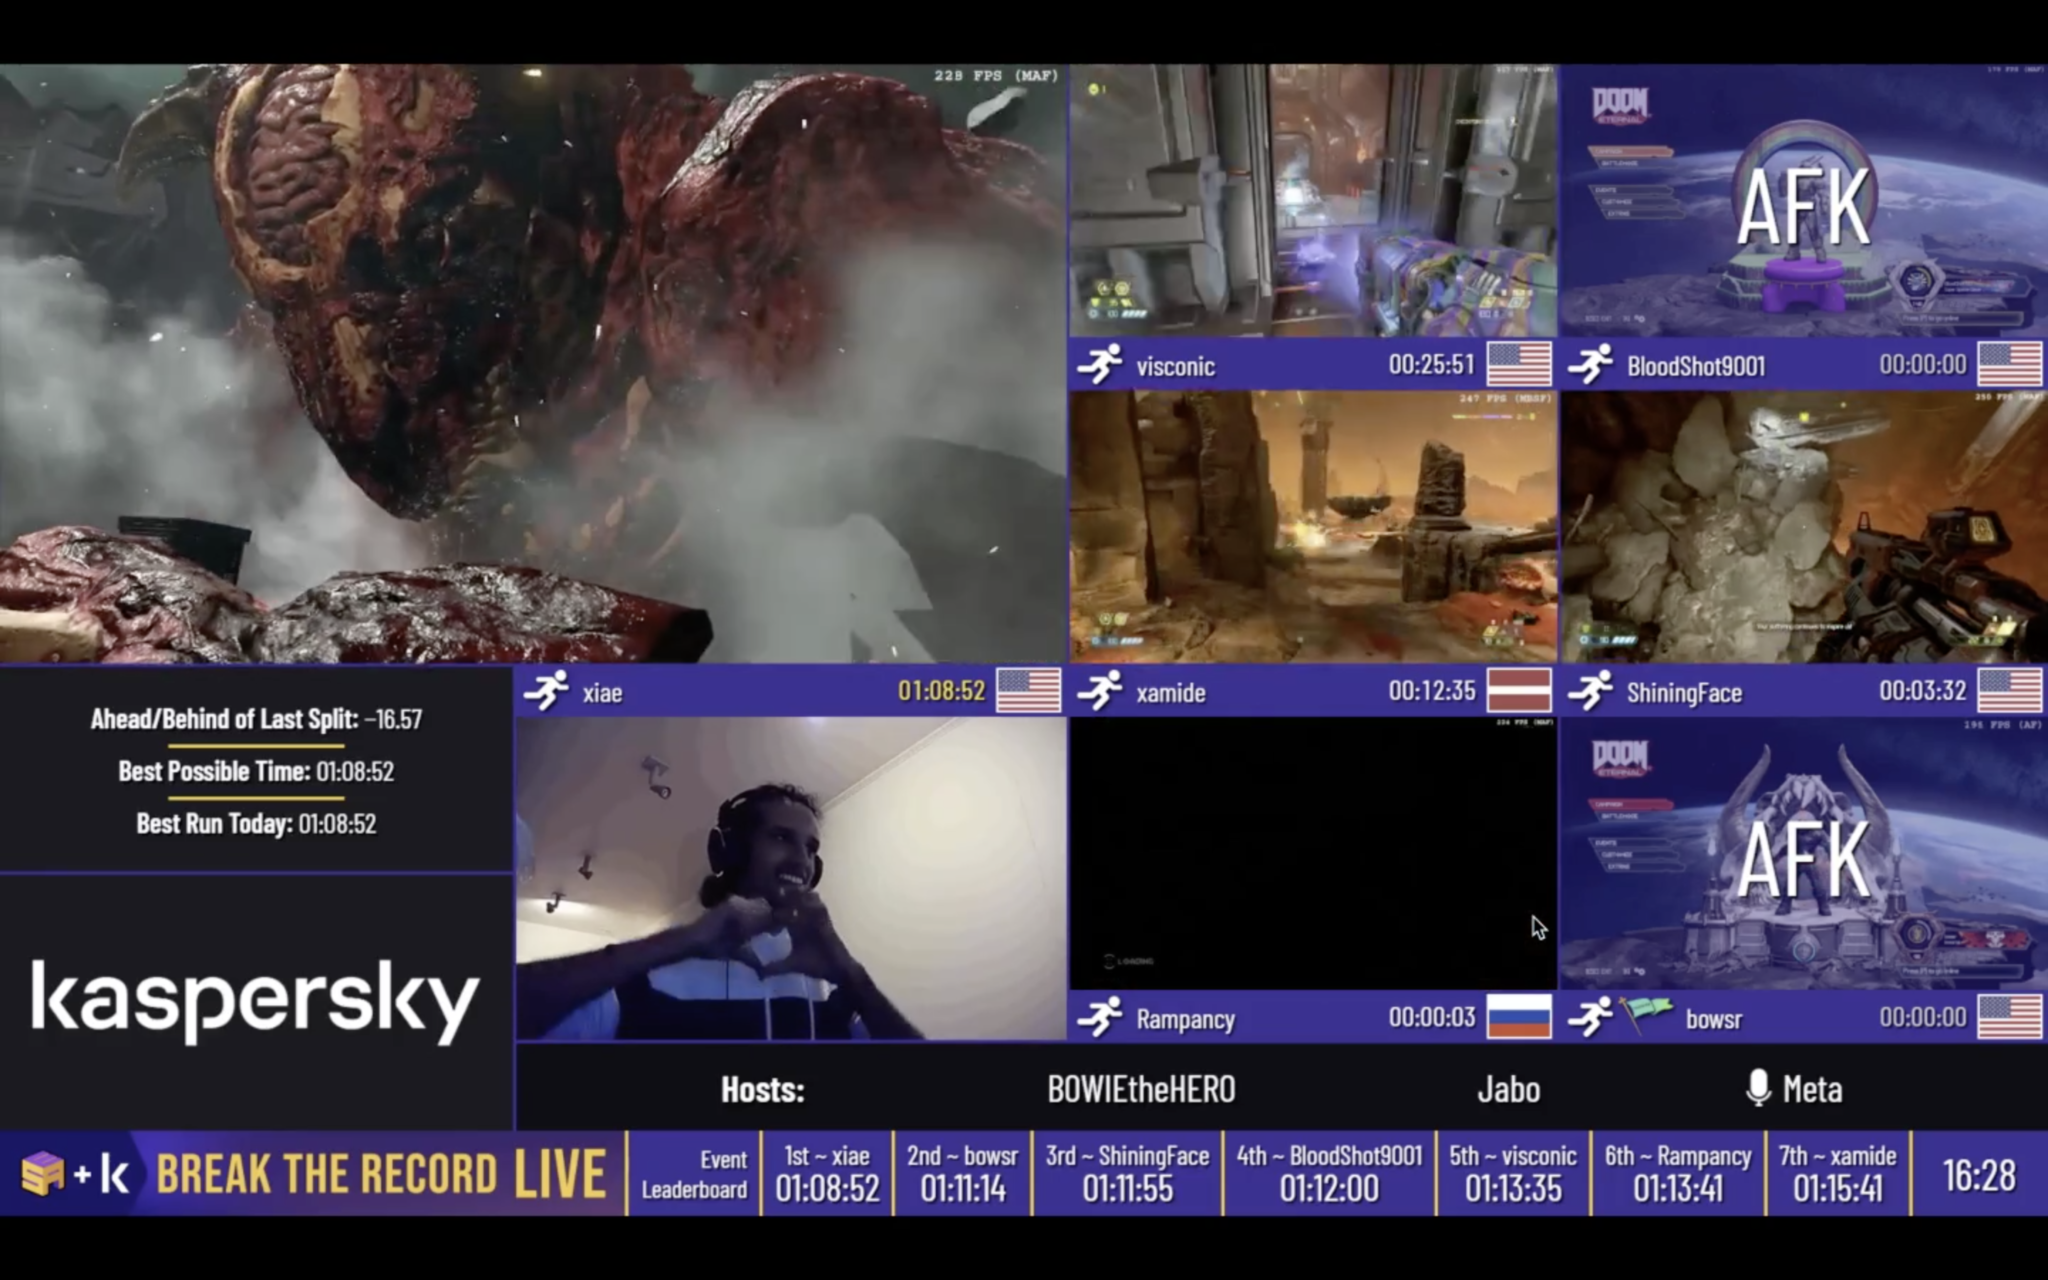Click the runner icon beside visconic
The width and height of the screenshot is (2048, 1280).
point(1100,364)
